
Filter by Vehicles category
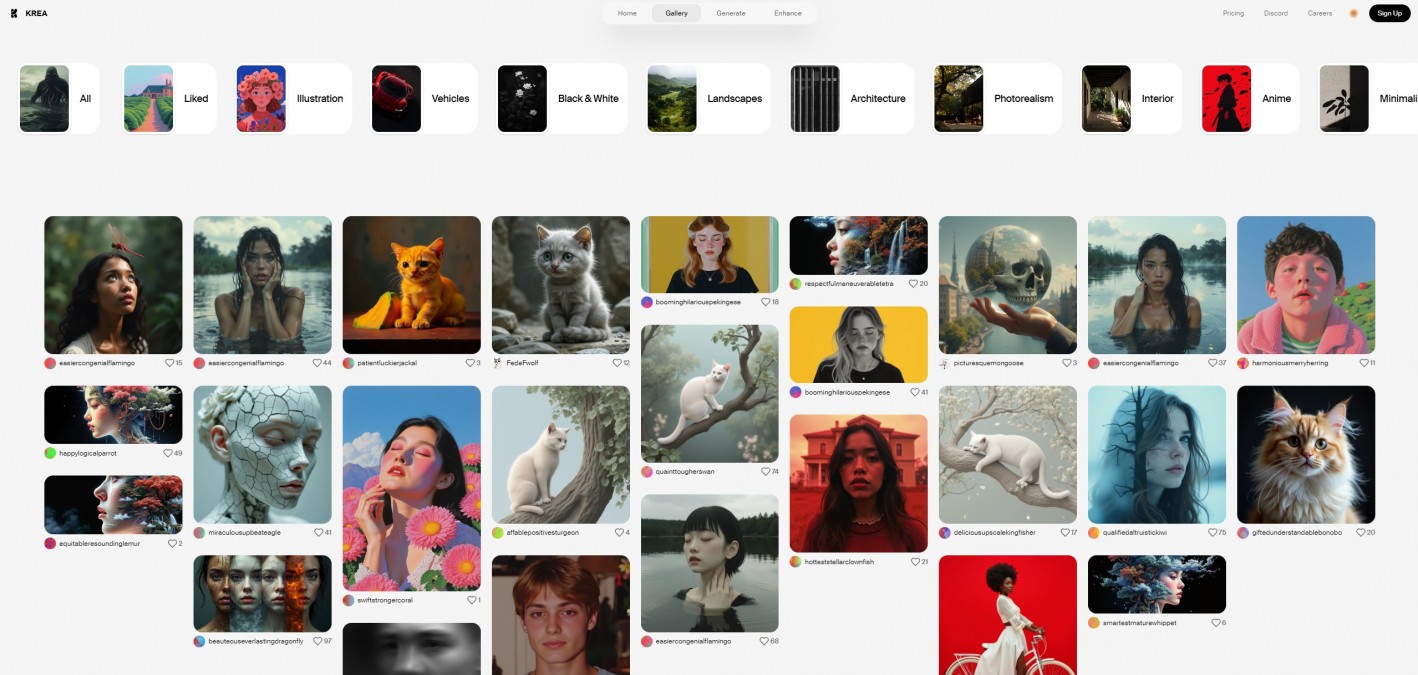click(425, 99)
